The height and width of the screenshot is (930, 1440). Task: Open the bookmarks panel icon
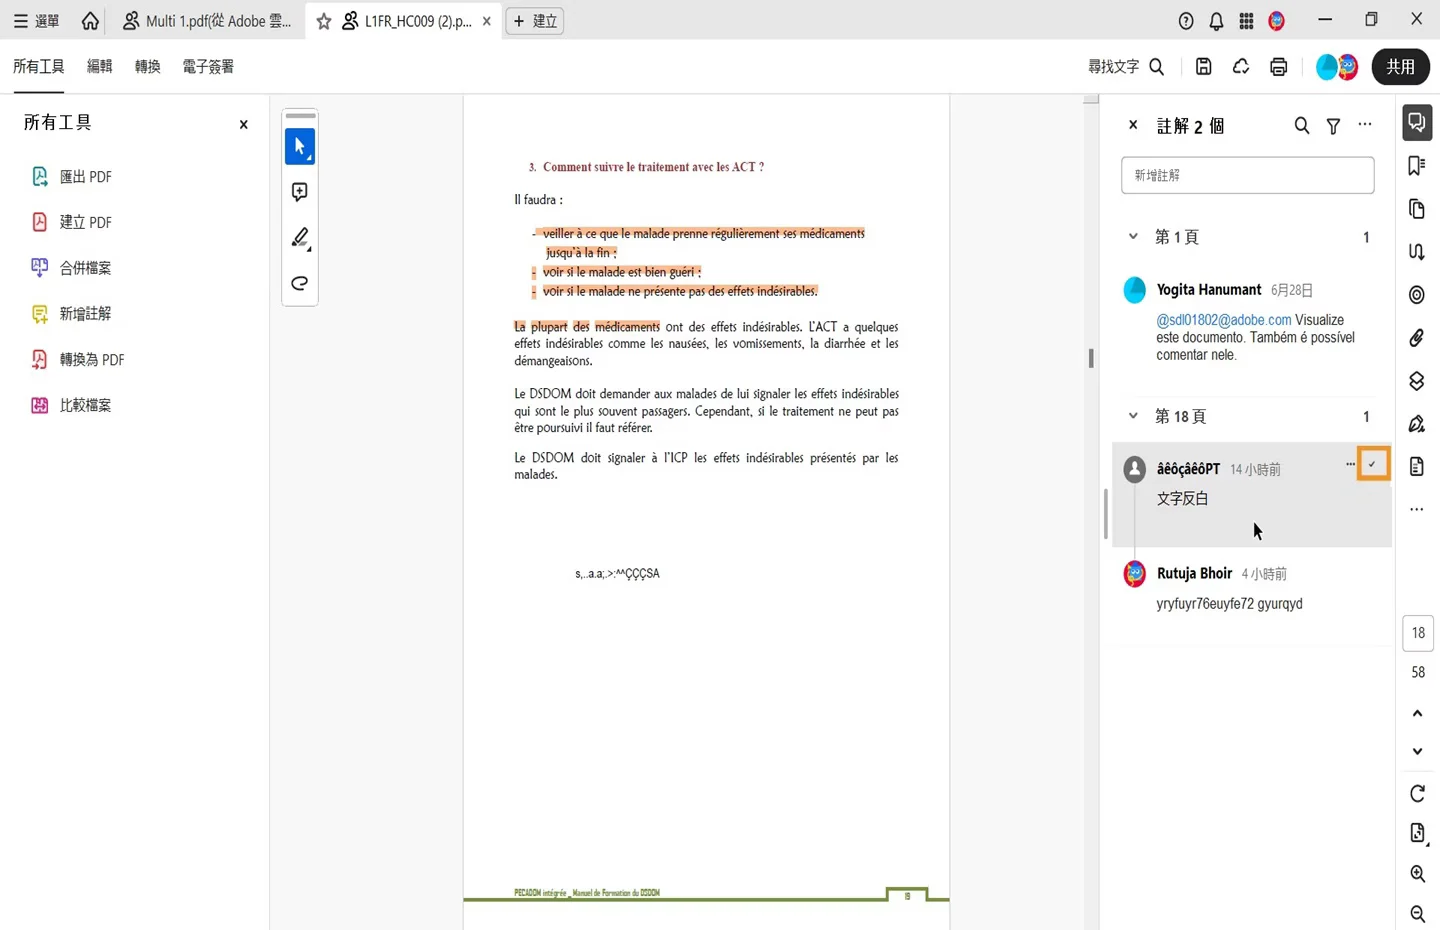tap(1417, 165)
